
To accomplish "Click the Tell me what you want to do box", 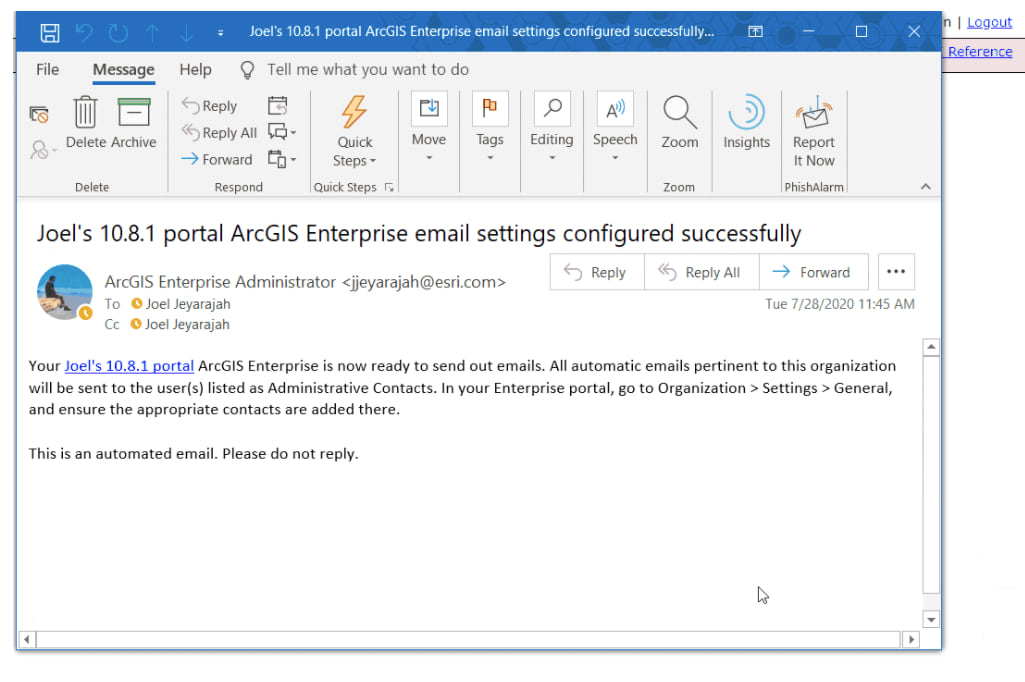I will 367,69.
